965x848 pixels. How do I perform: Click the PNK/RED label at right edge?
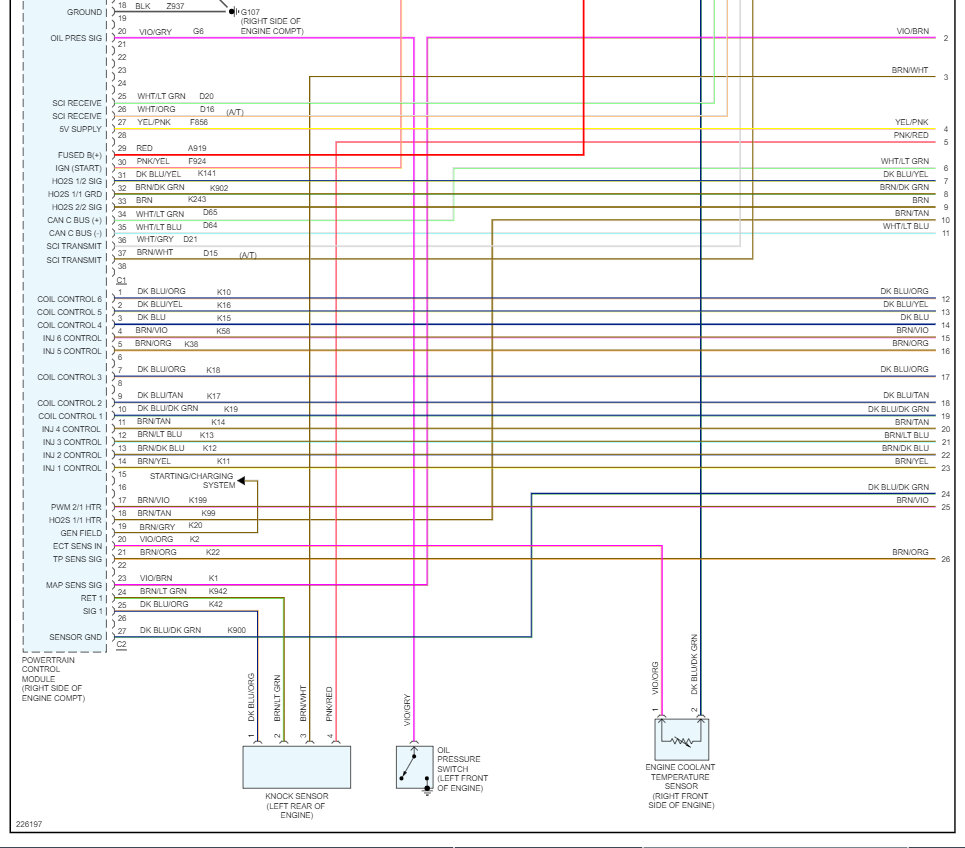point(911,135)
